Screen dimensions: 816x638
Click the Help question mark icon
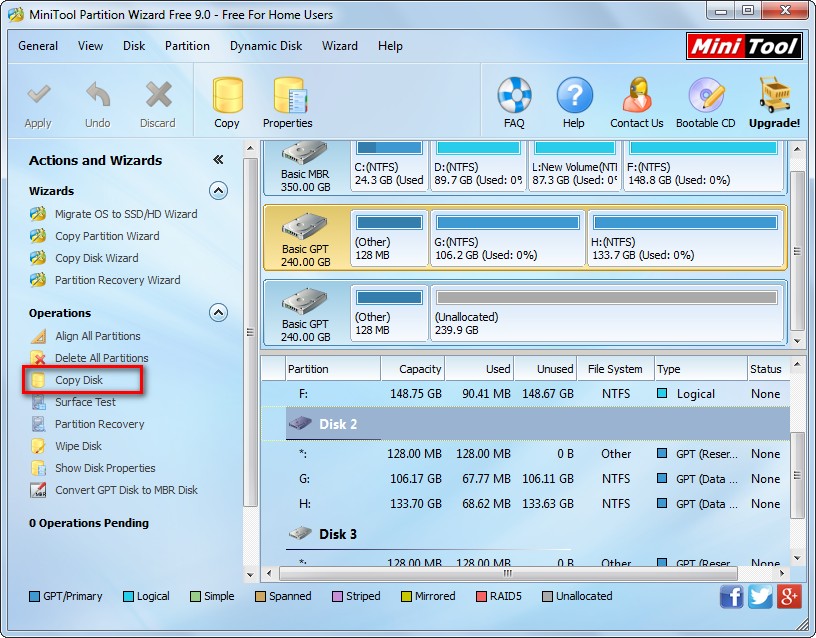tap(574, 95)
